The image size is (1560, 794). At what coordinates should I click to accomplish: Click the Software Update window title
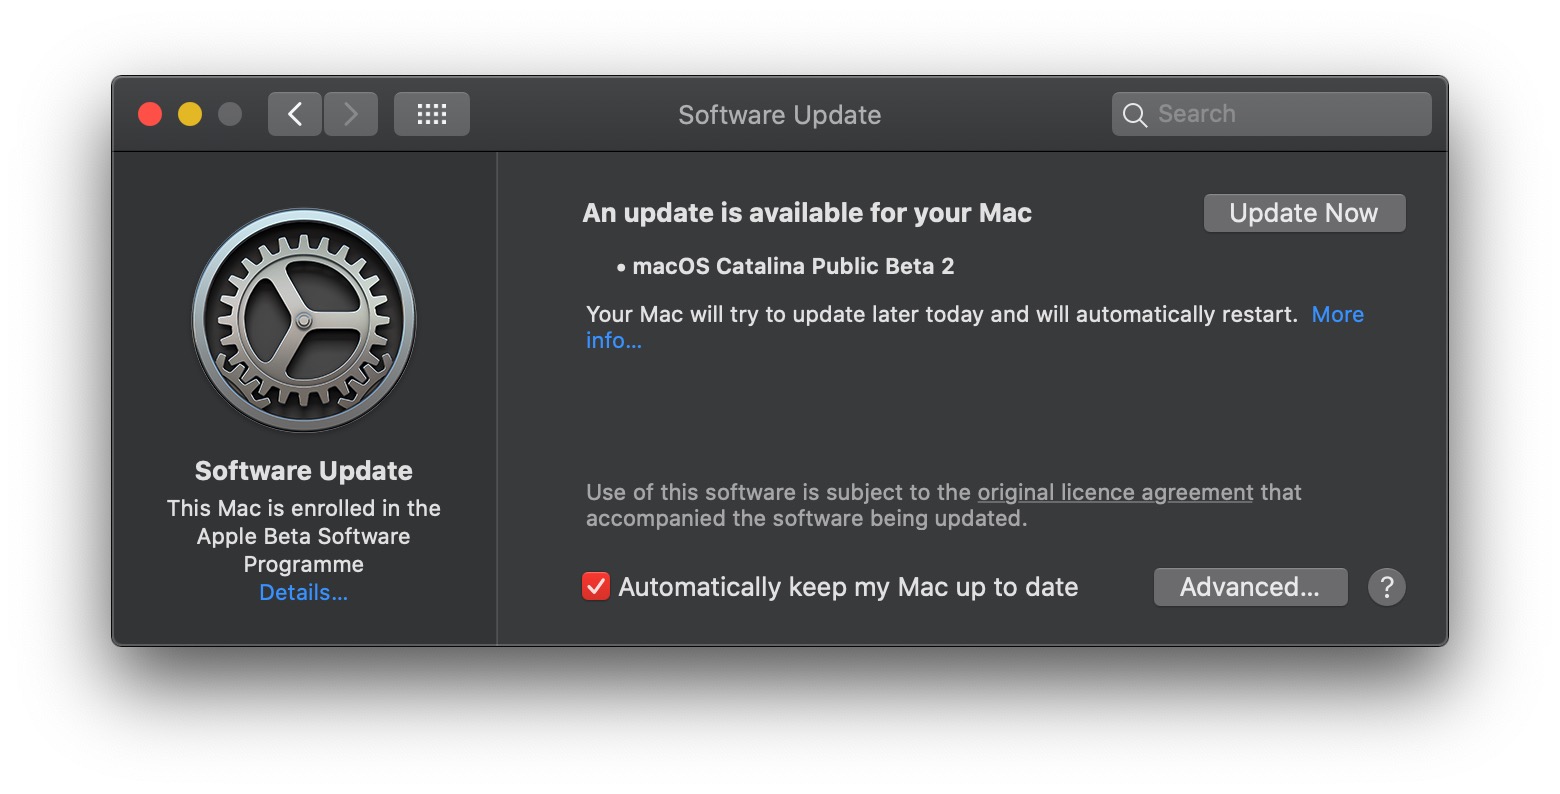point(780,115)
